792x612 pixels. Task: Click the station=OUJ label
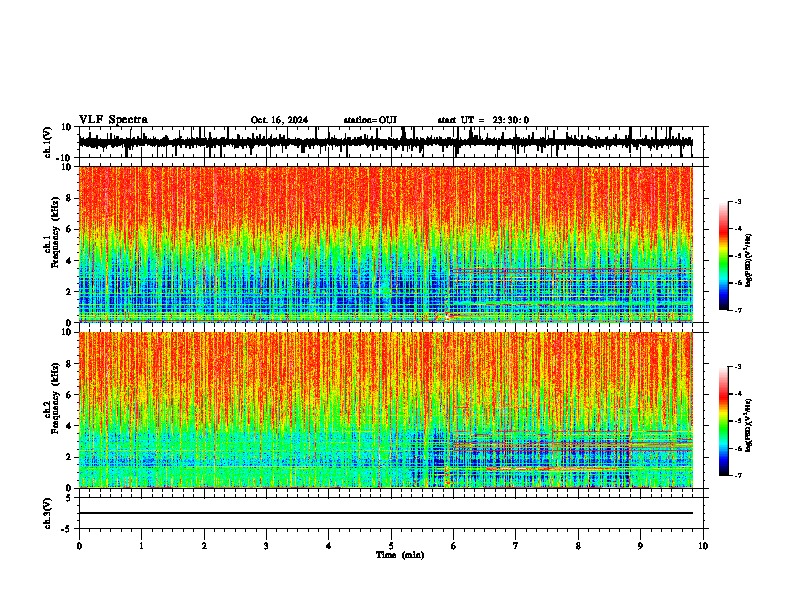[x=370, y=120]
